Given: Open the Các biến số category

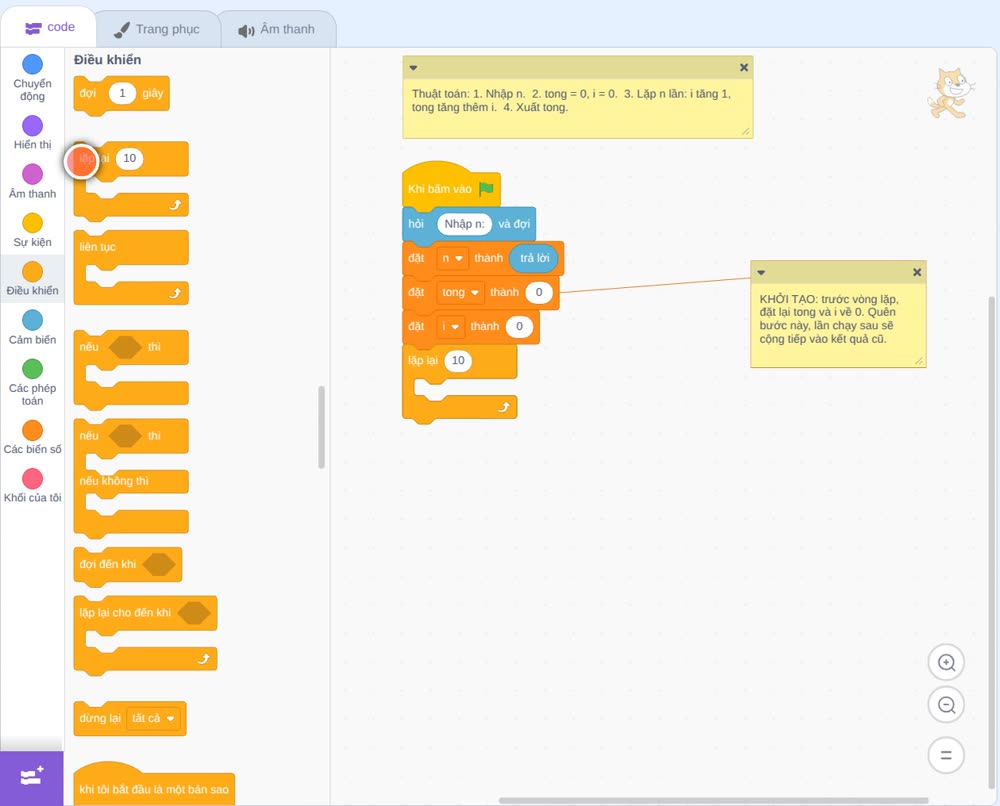Looking at the screenshot, I should 32,437.
